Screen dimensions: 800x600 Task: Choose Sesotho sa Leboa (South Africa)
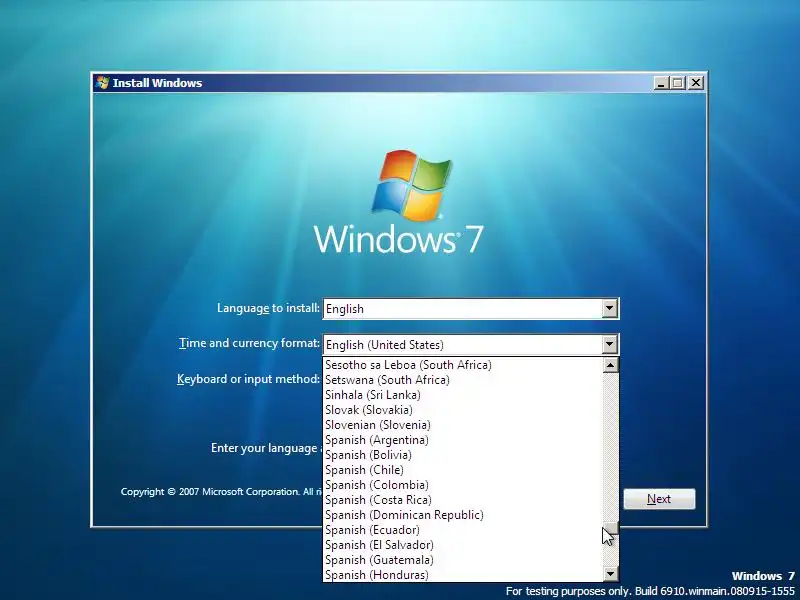[463, 365]
